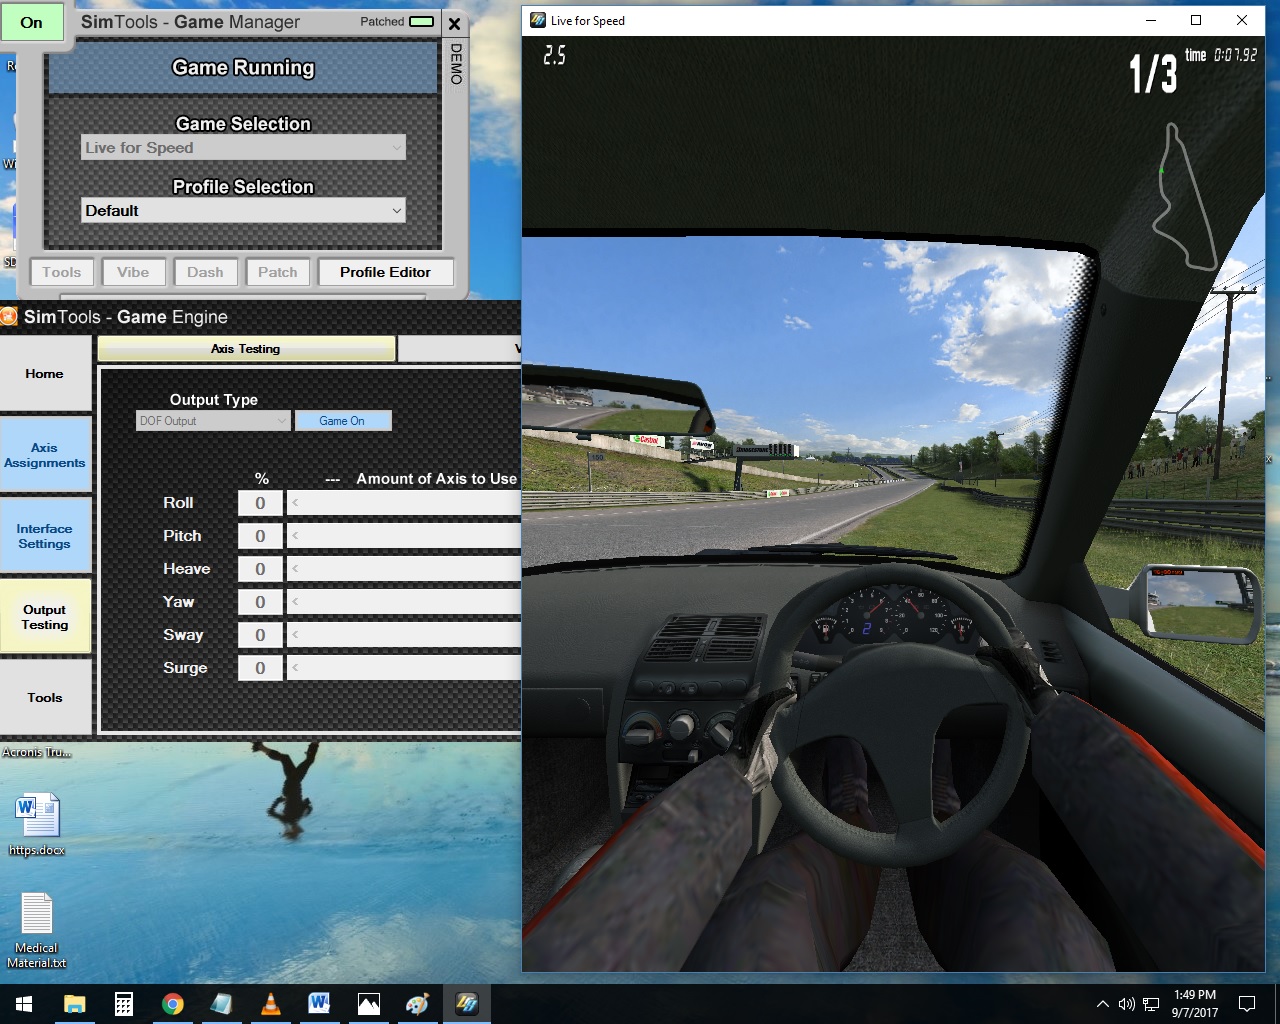The height and width of the screenshot is (1024, 1280).
Task: Open File Explorer from the taskbar
Action: pos(75,1004)
